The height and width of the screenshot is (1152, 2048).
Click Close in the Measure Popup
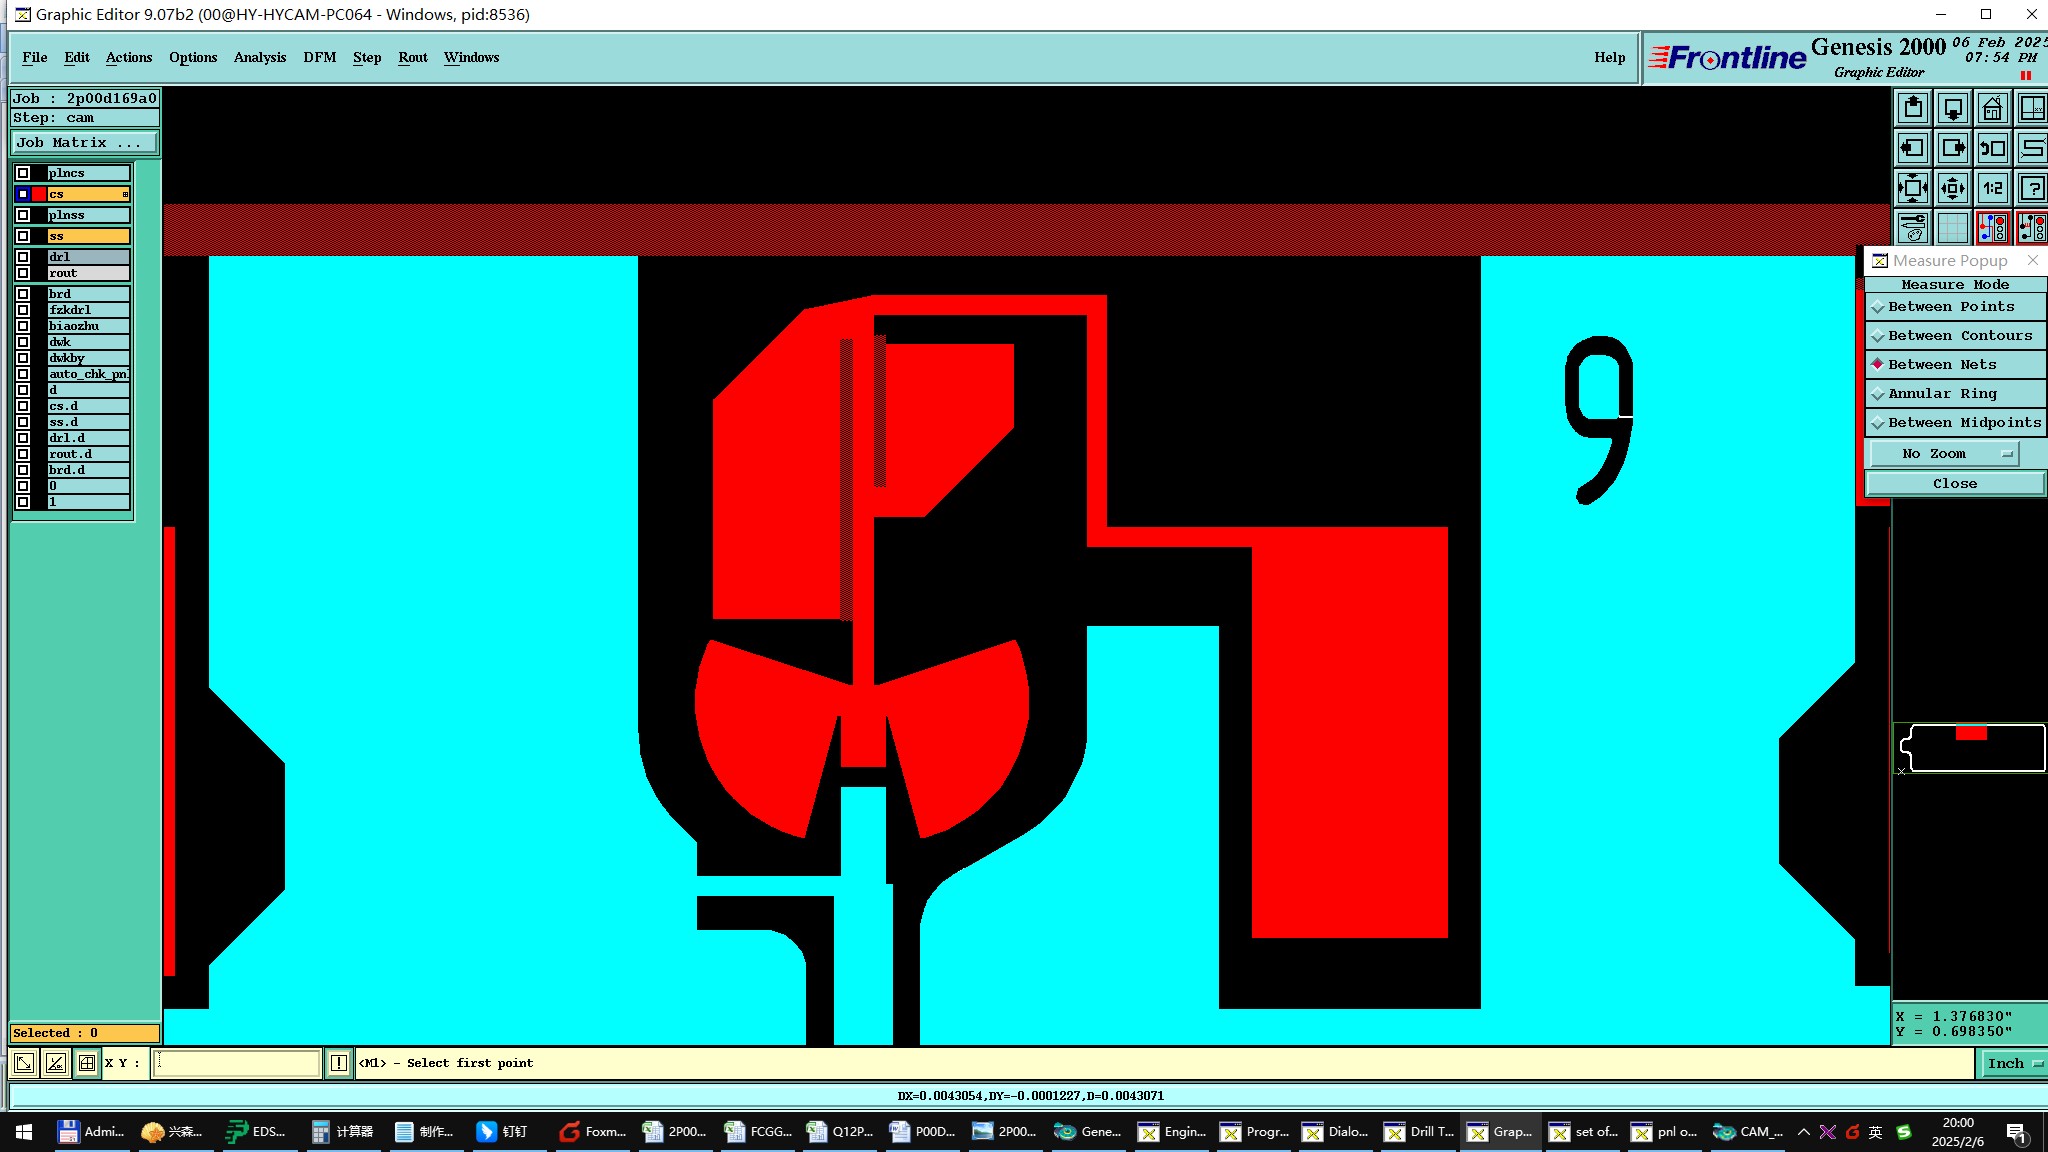click(1954, 484)
